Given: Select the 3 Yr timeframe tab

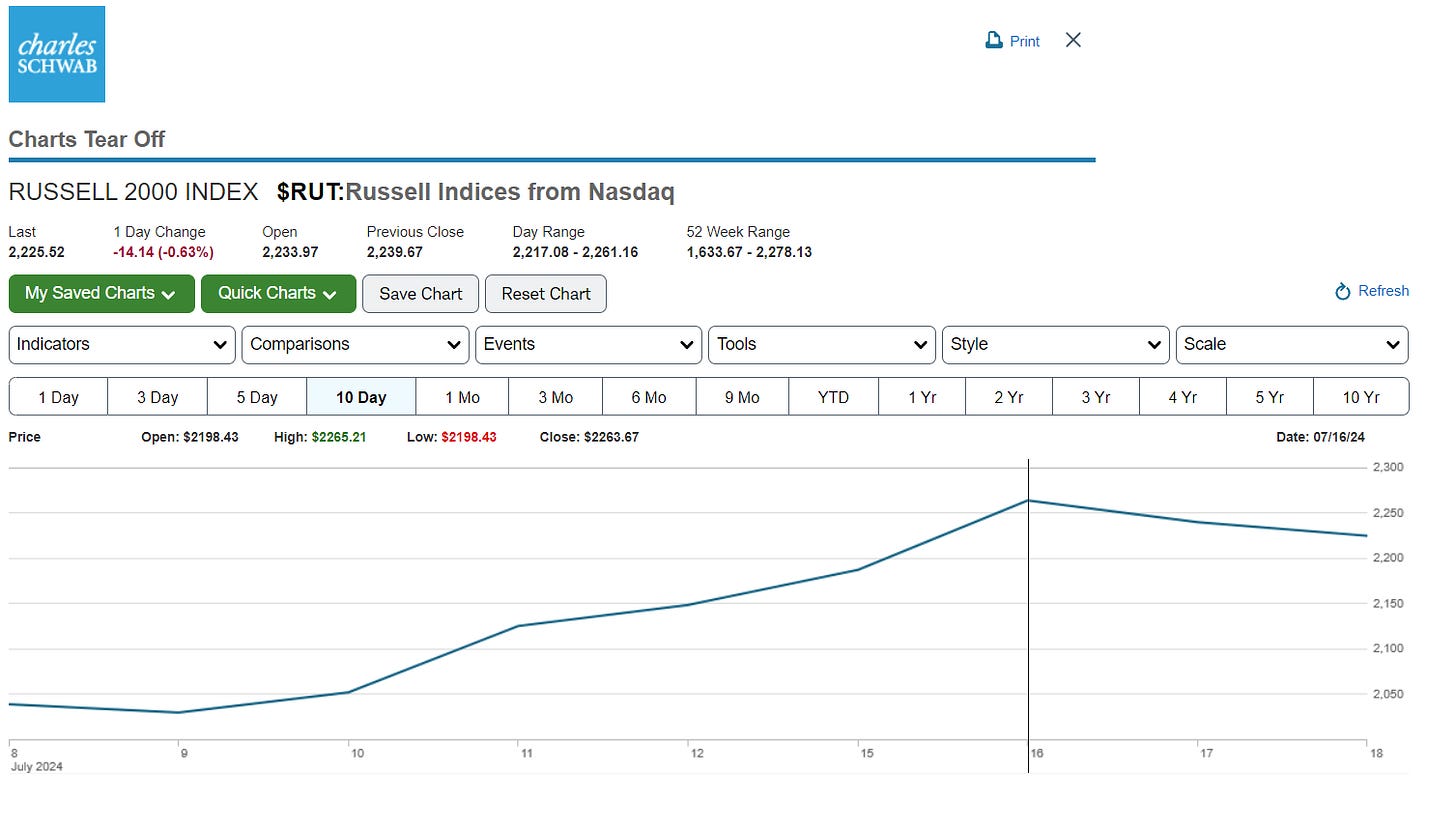Looking at the screenshot, I should [x=1096, y=397].
